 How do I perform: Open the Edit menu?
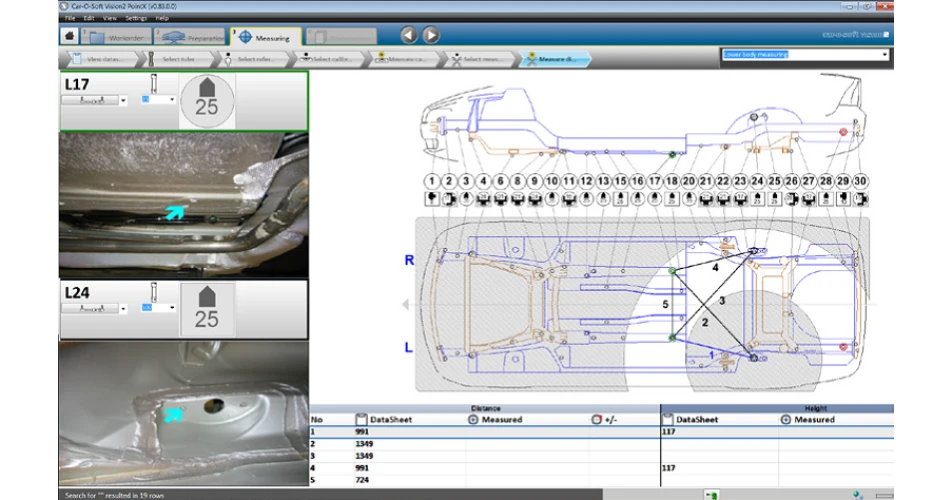pos(89,18)
